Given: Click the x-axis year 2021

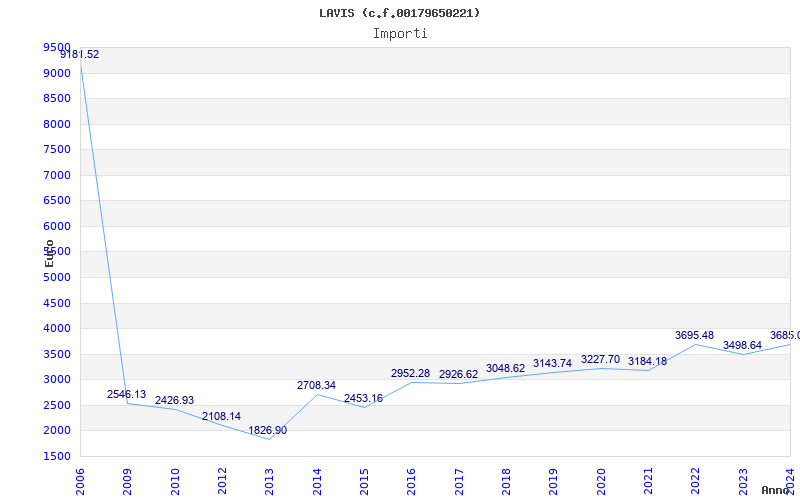Looking at the screenshot, I should click(648, 482).
